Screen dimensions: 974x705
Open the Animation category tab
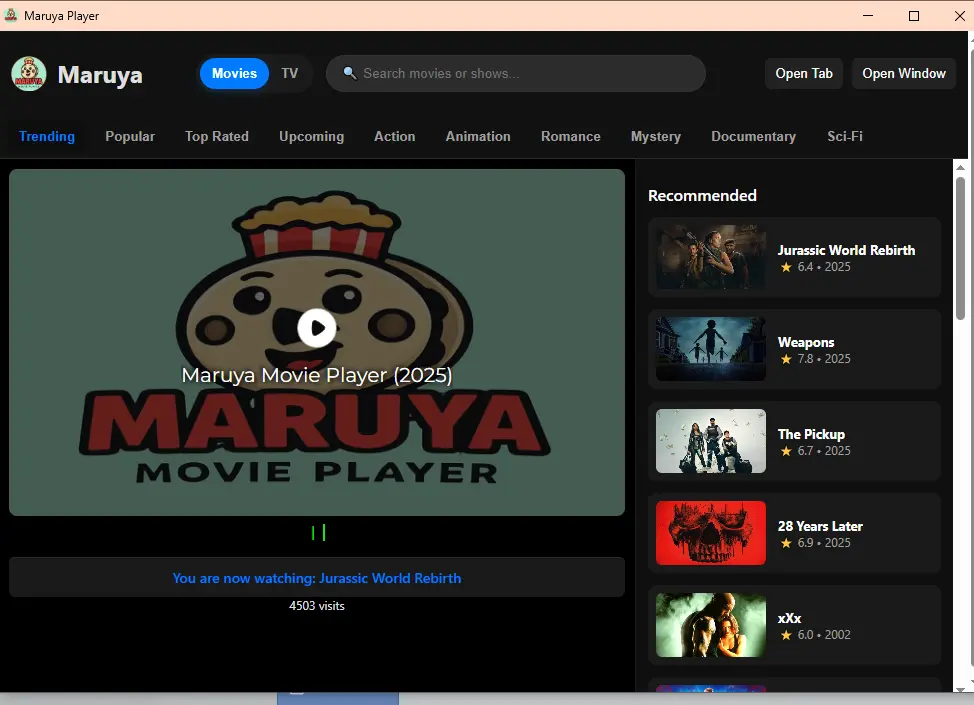[x=478, y=137]
